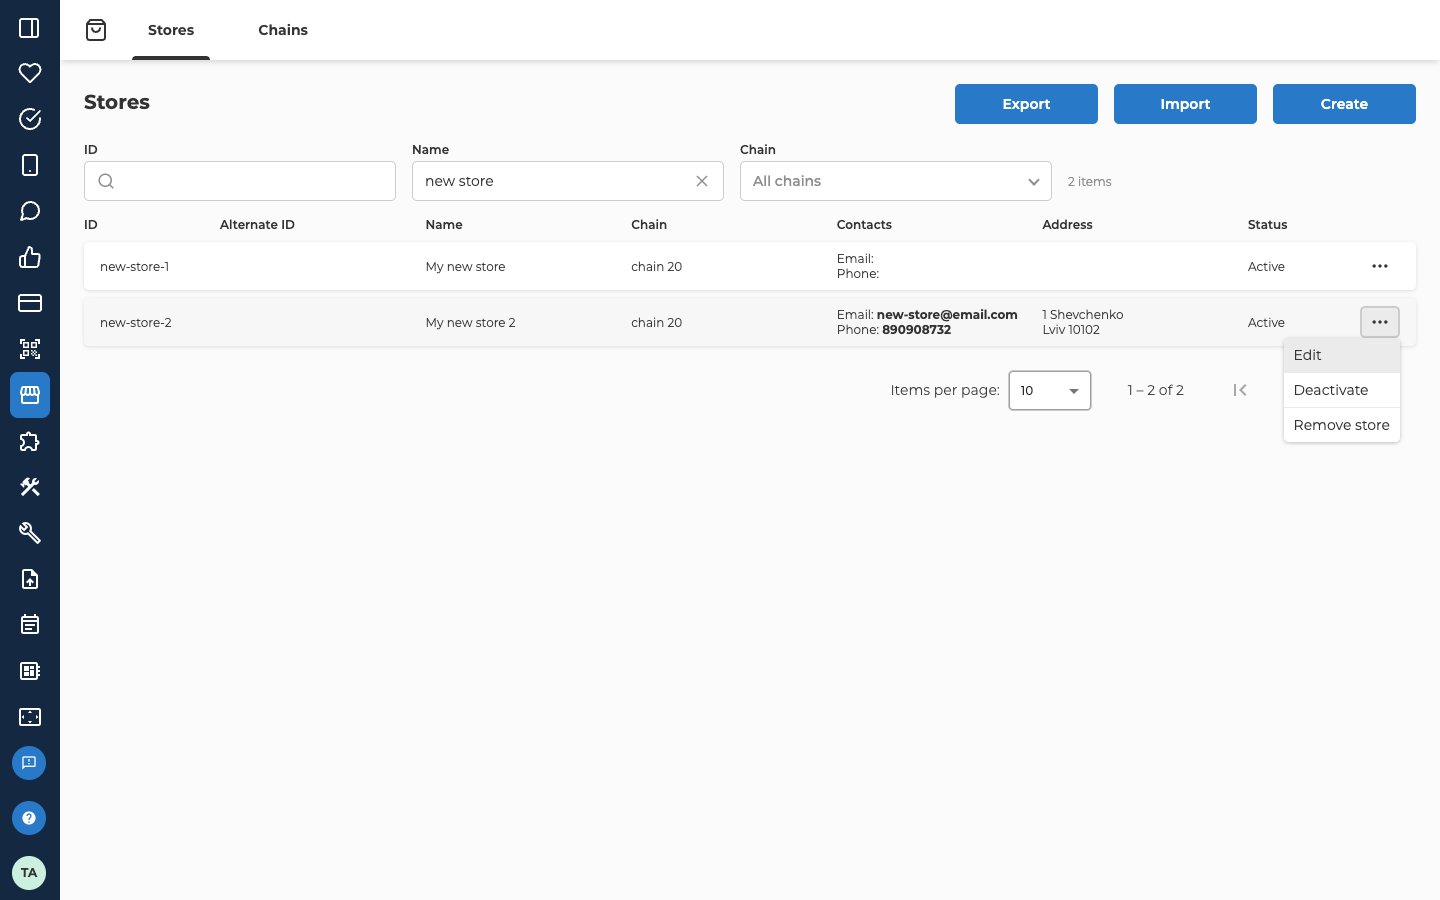The width and height of the screenshot is (1440, 900).
Task: Open the ticket coupon sidebar icon
Action: point(30,717)
